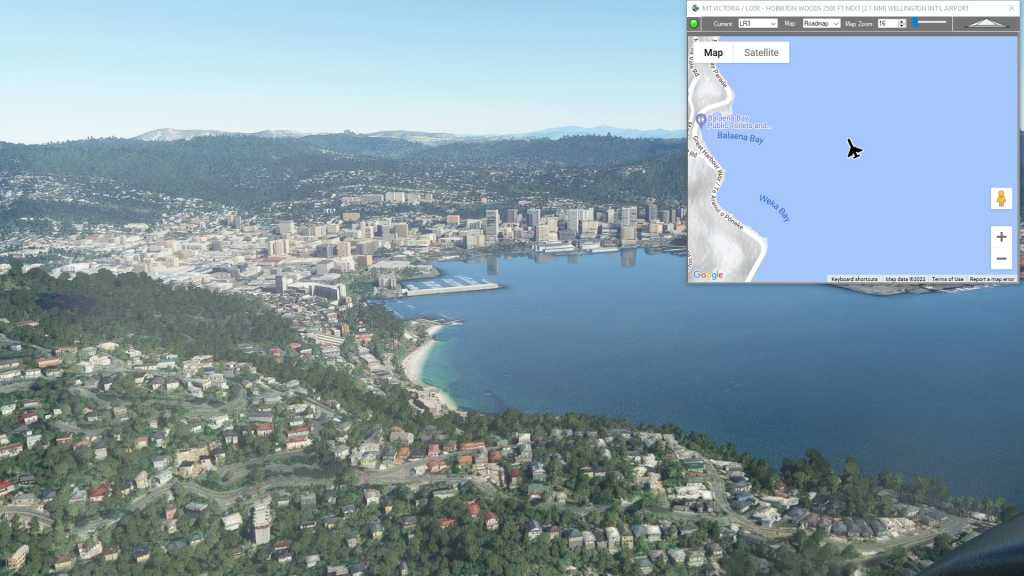1024x576 pixels.
Task: Select the Street View pegman icon
Action: pyautogui.click(x=1001, y=198)
